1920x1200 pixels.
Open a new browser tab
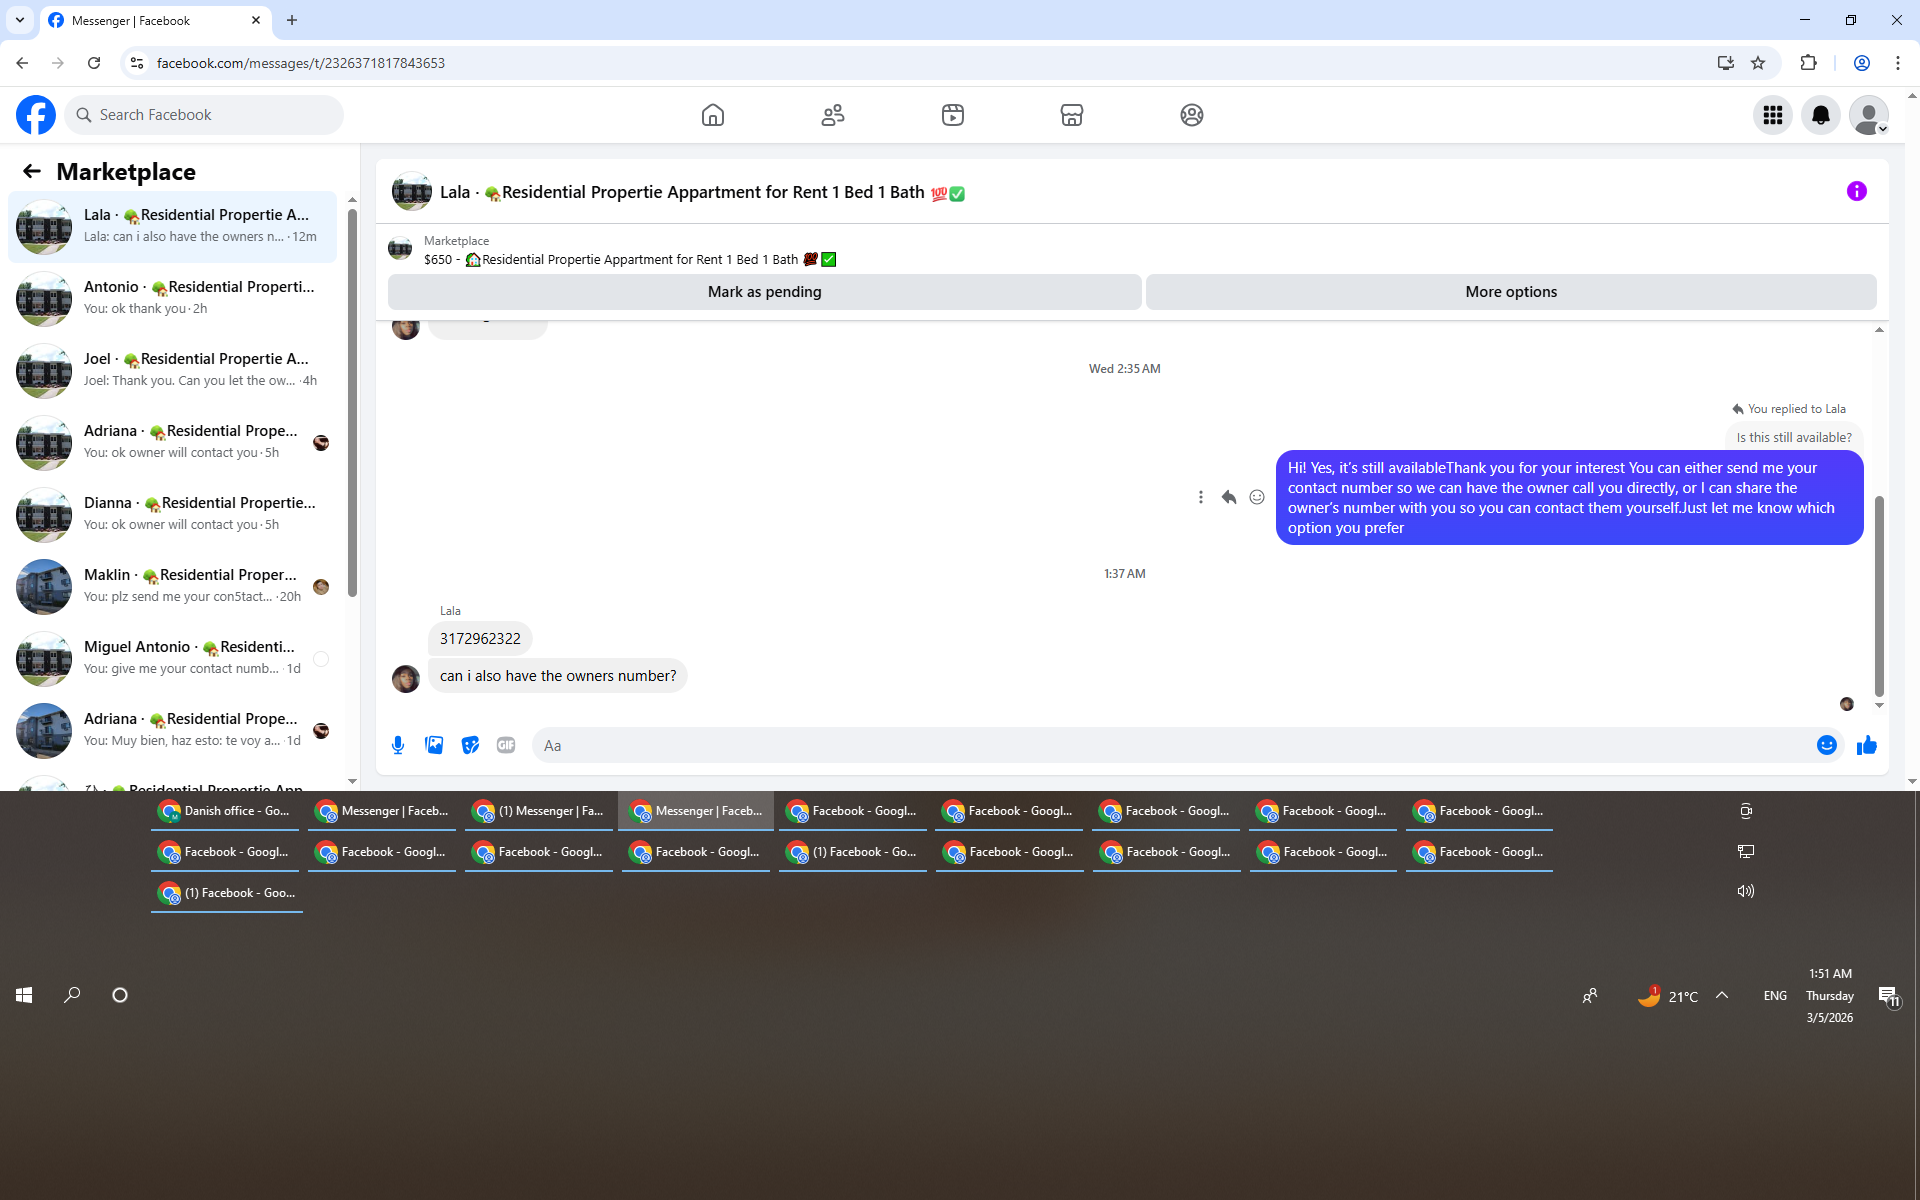click(x=292, y=20)
